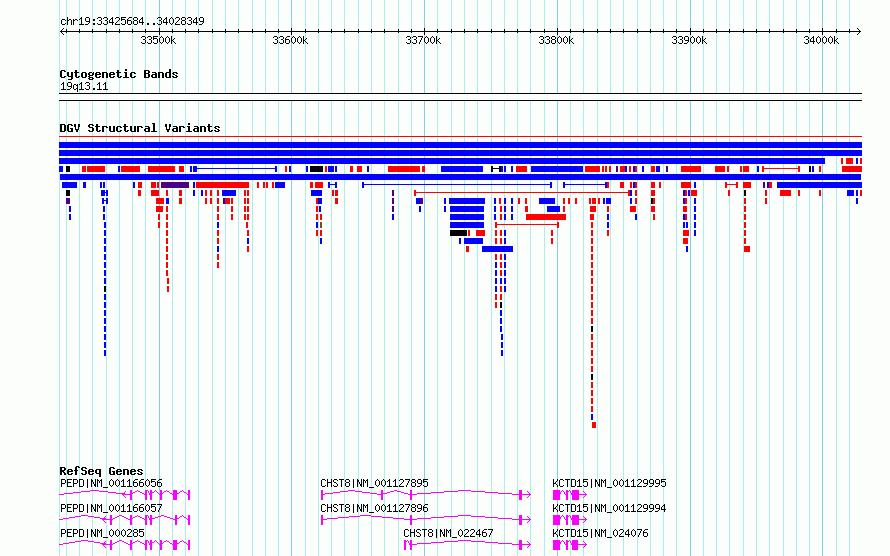Open the CHST8|NM_001127896 transcript label

374,508
